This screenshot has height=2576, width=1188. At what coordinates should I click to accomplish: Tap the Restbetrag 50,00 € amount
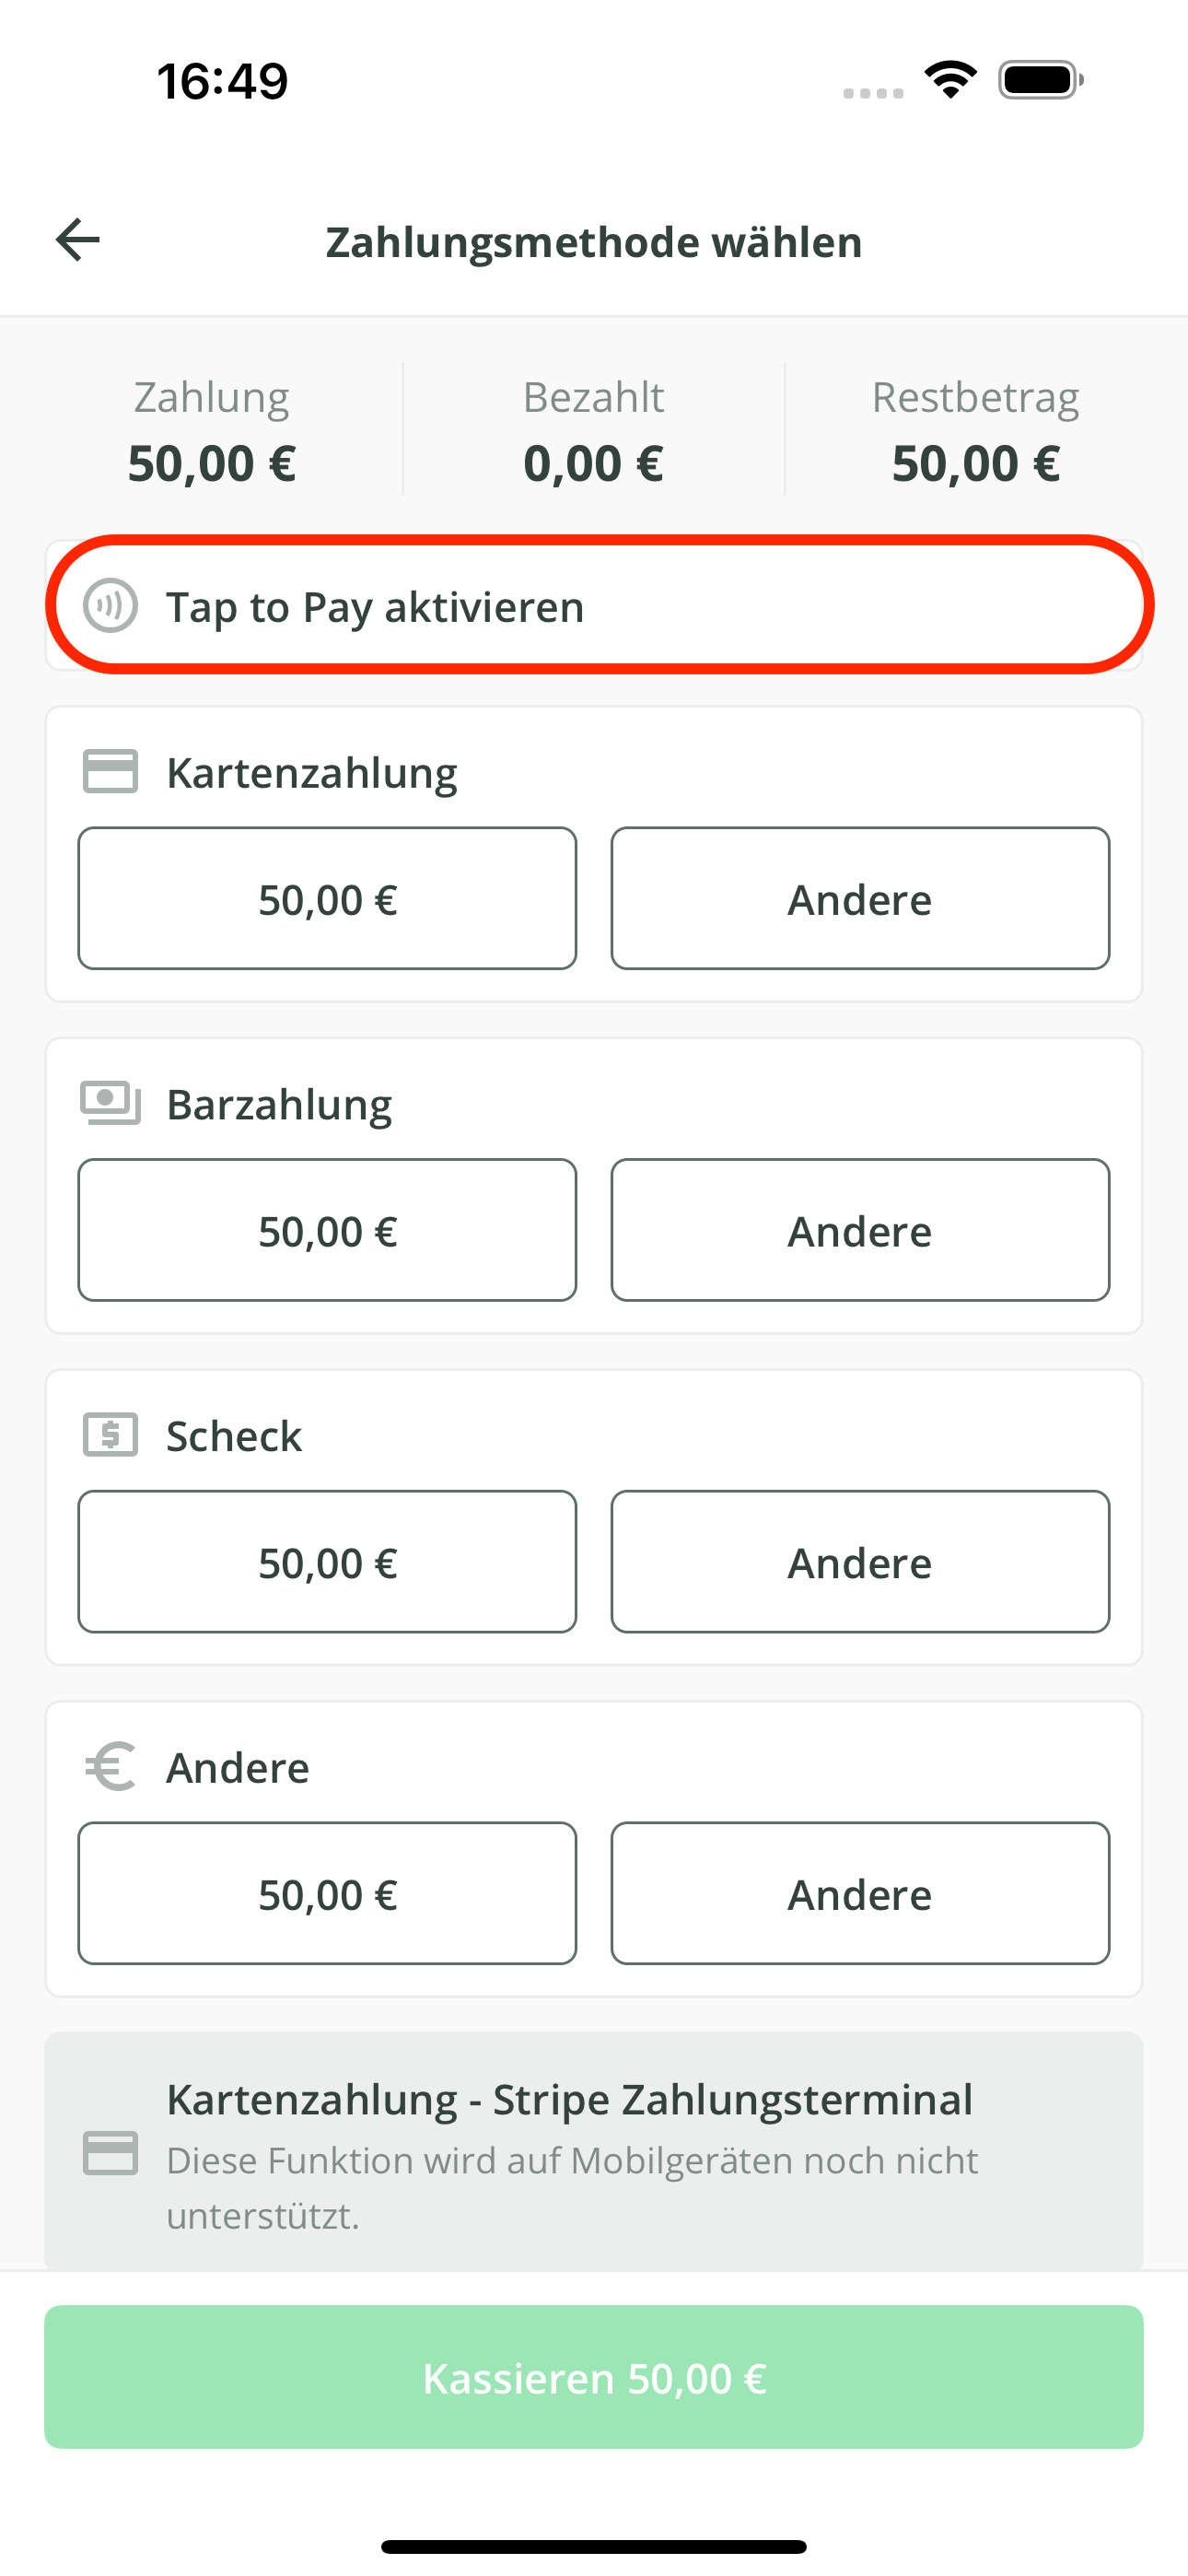click(975, 464)
